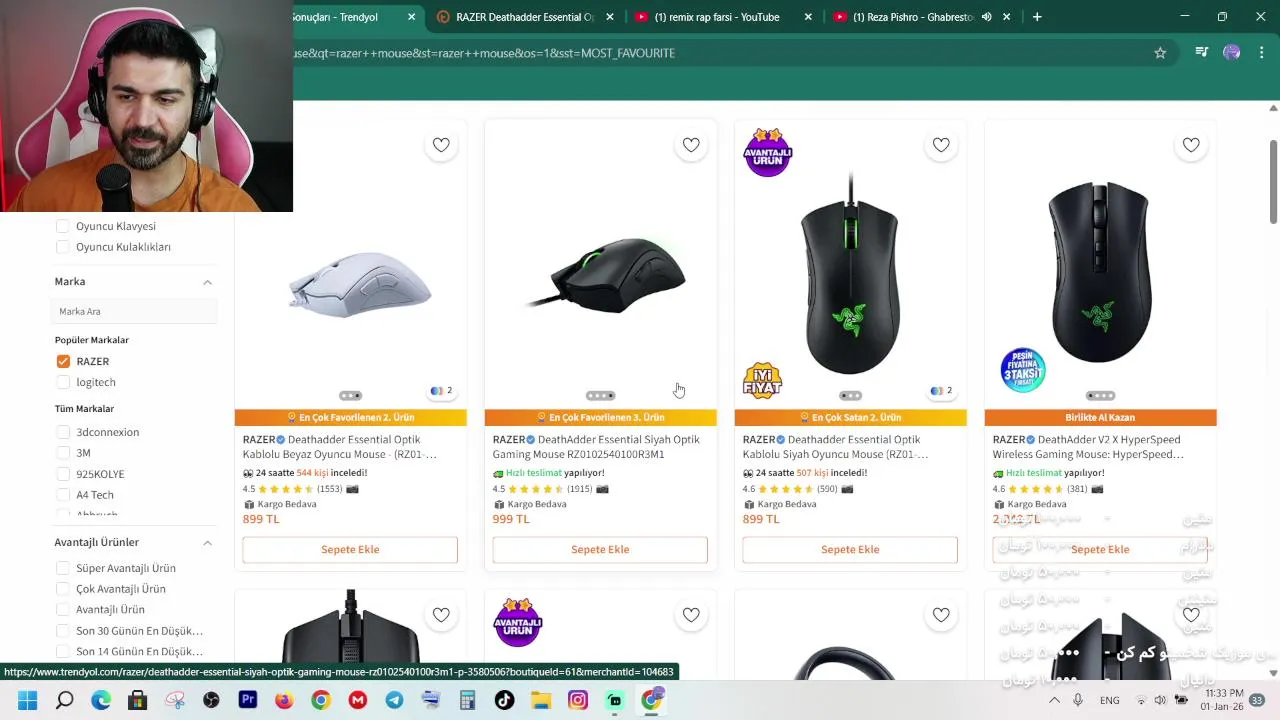Open the black DeathAdder Essential 899 TL product image
This screenshot has height=720, width=1280.
coord(850,272)
